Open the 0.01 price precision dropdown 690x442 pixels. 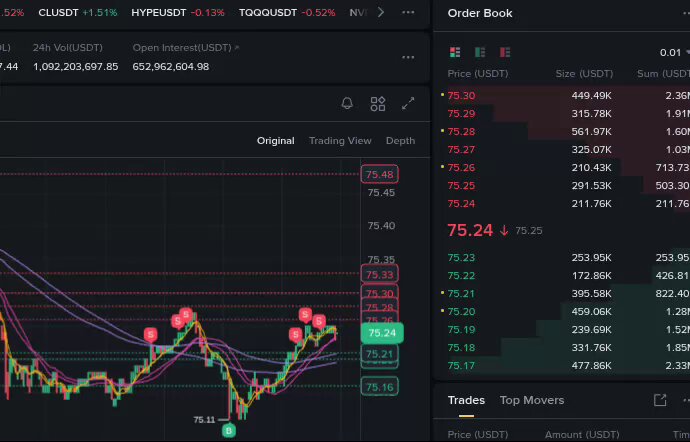[x=674, y=52]
